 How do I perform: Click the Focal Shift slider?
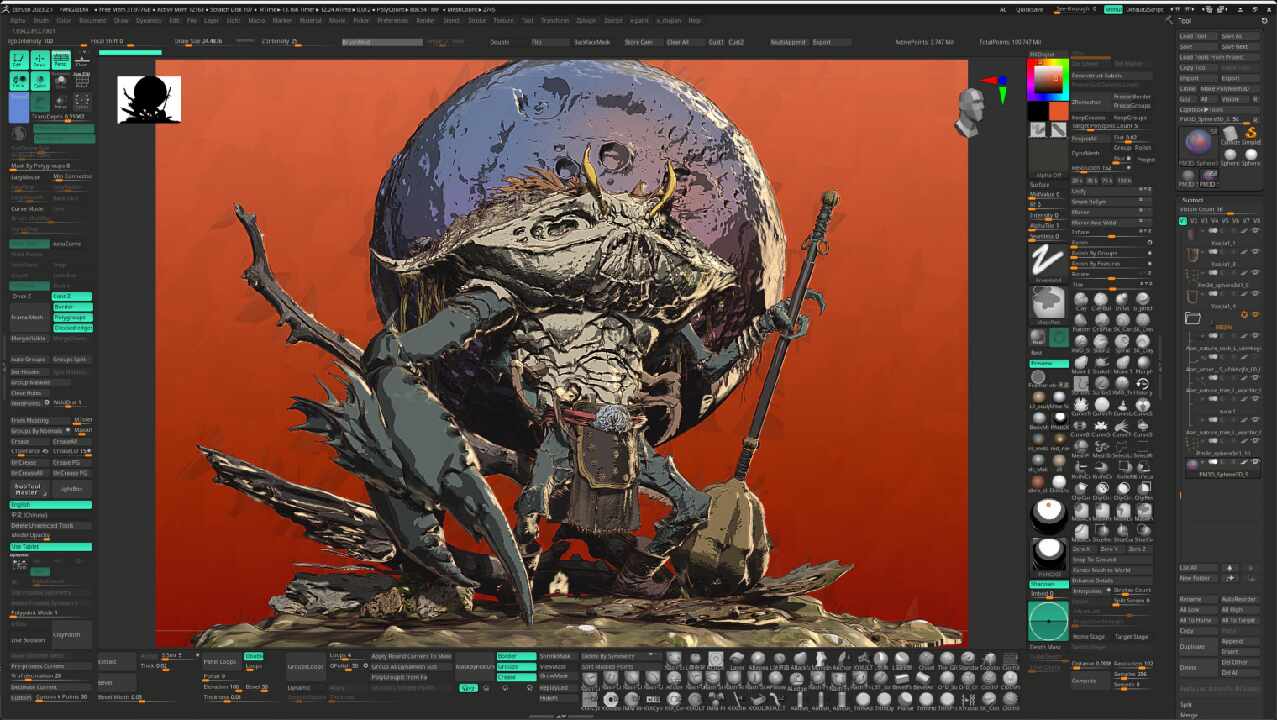[x=127, y=44]
